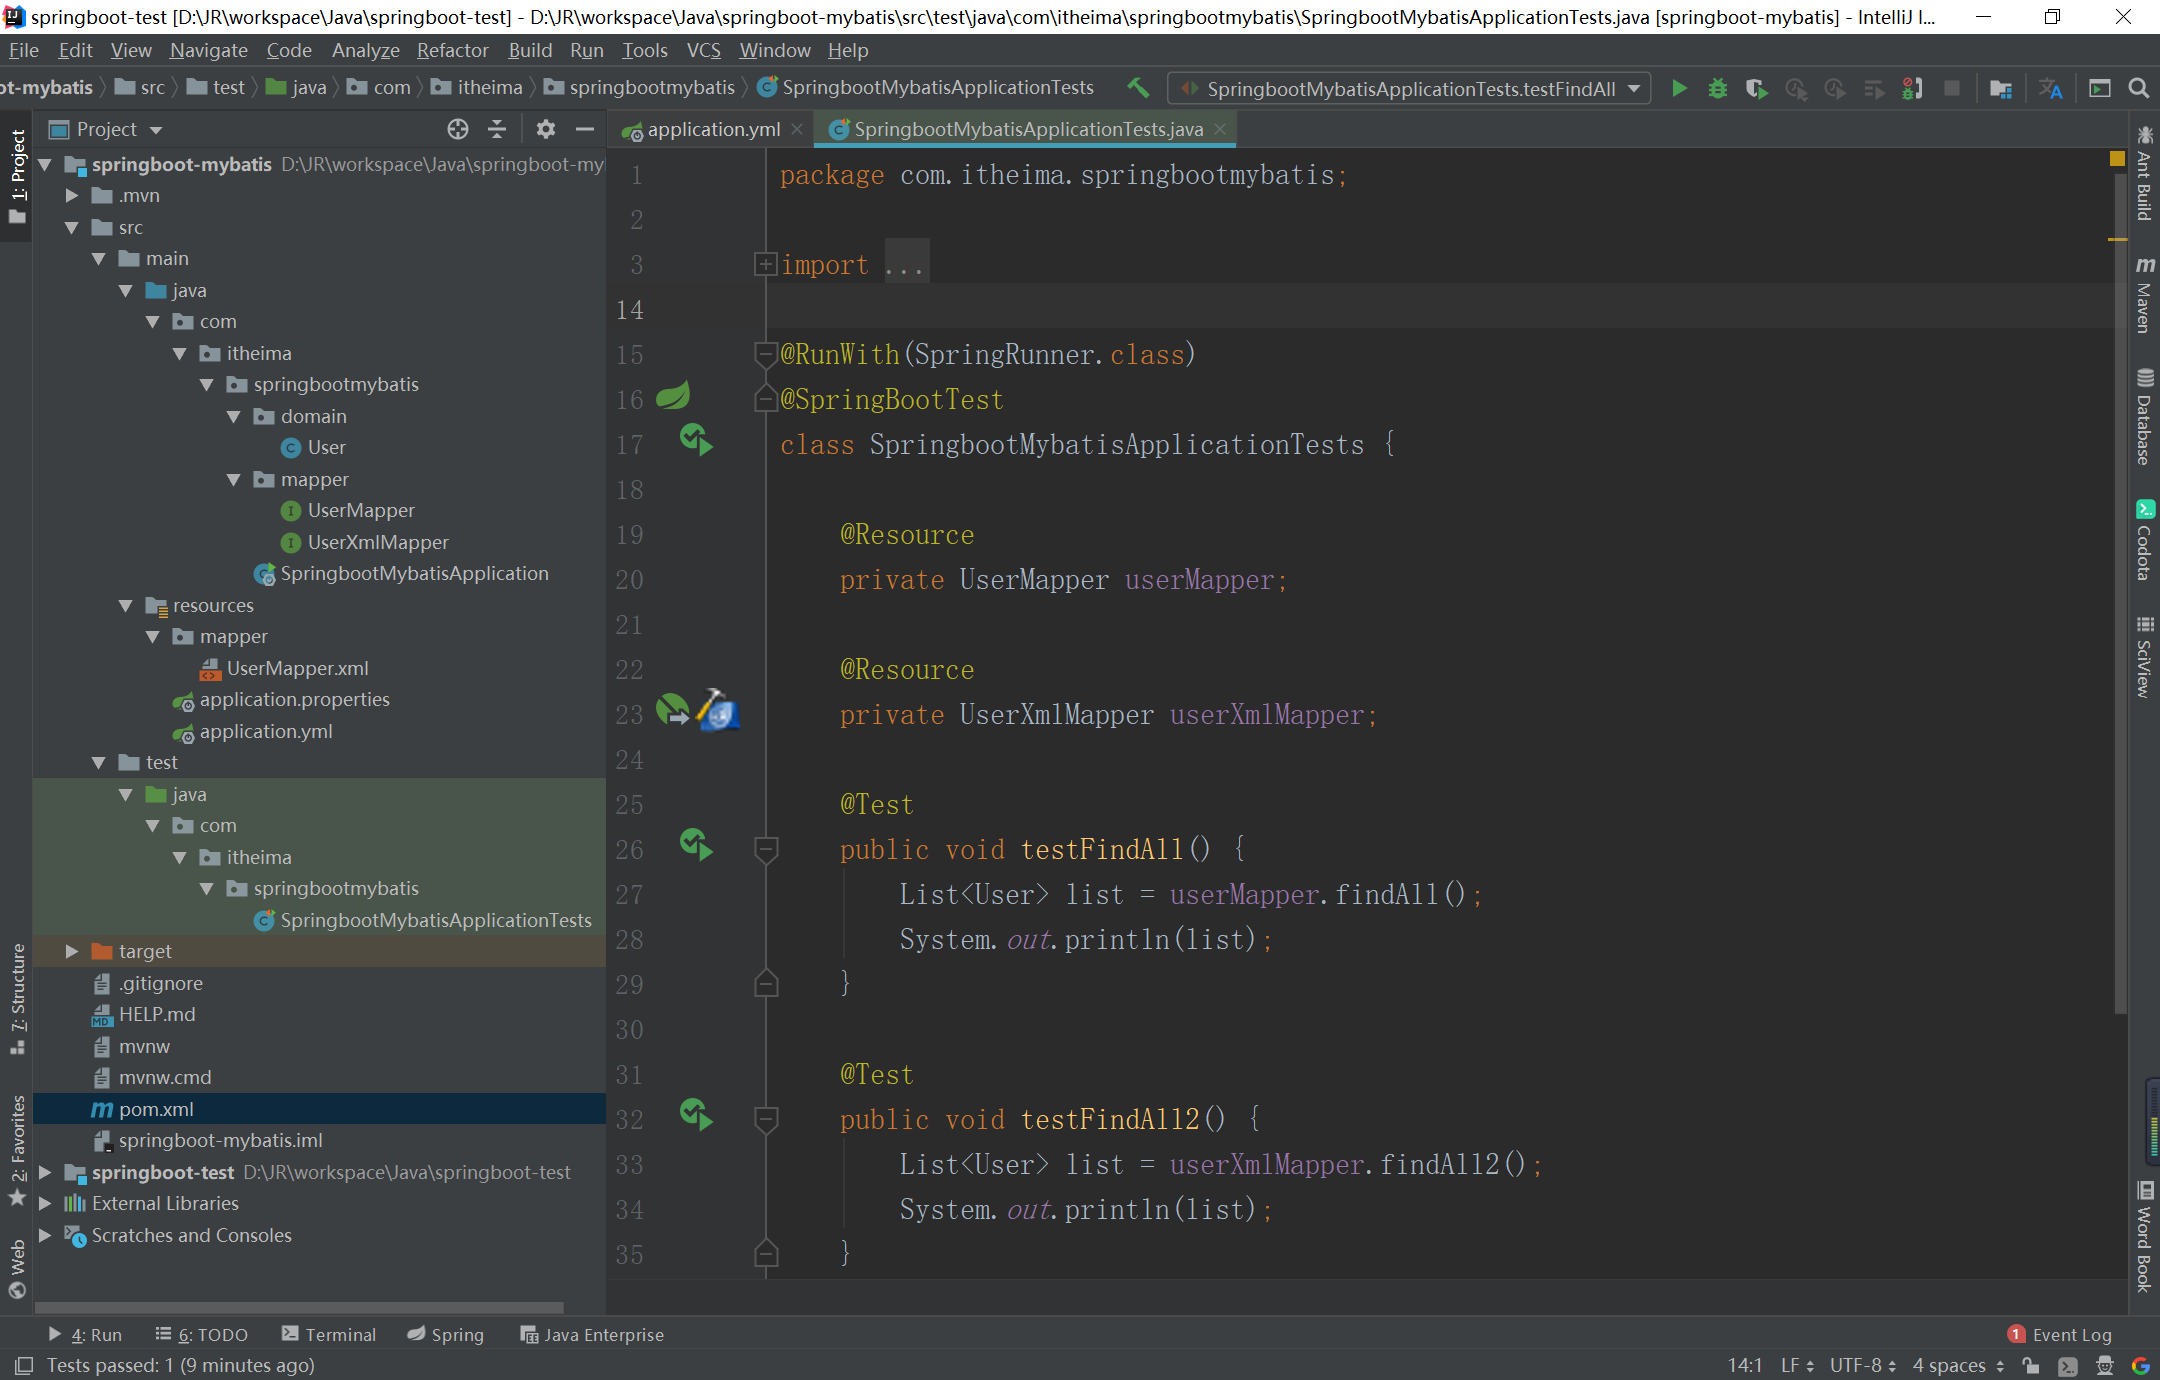Toggle the Web side tool window button
The image size is (2160, 1380).
[17, 1268]
